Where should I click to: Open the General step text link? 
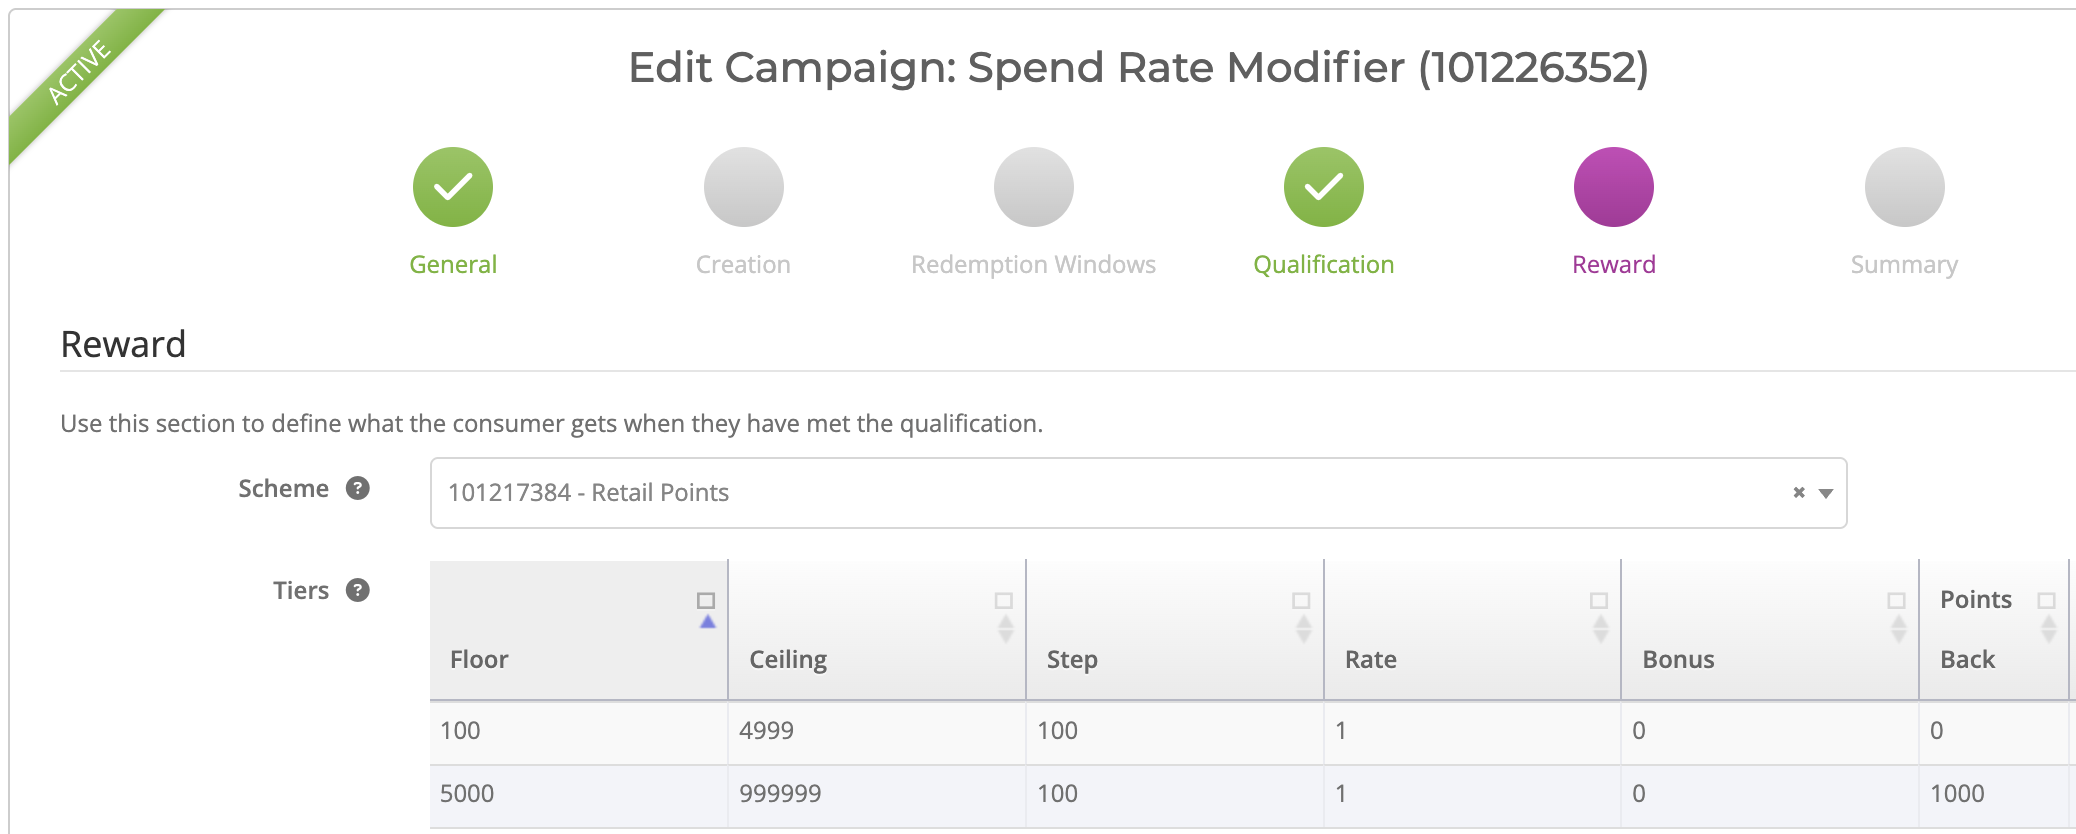point(453,264)
